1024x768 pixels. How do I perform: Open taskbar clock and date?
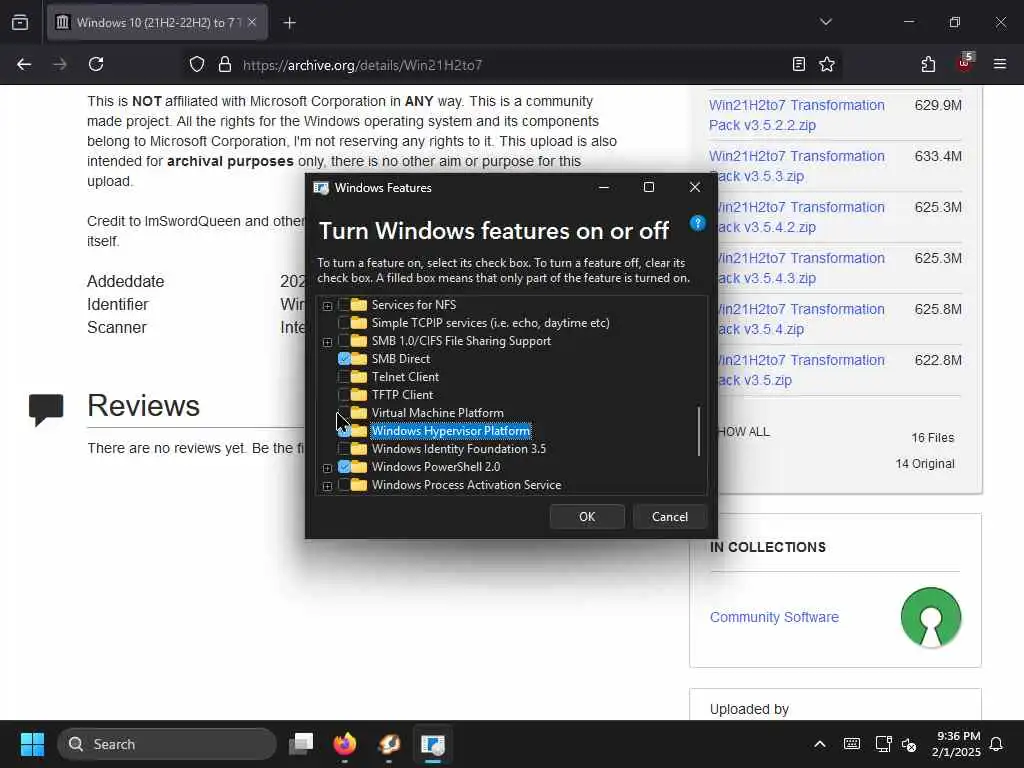pos(956,744)
